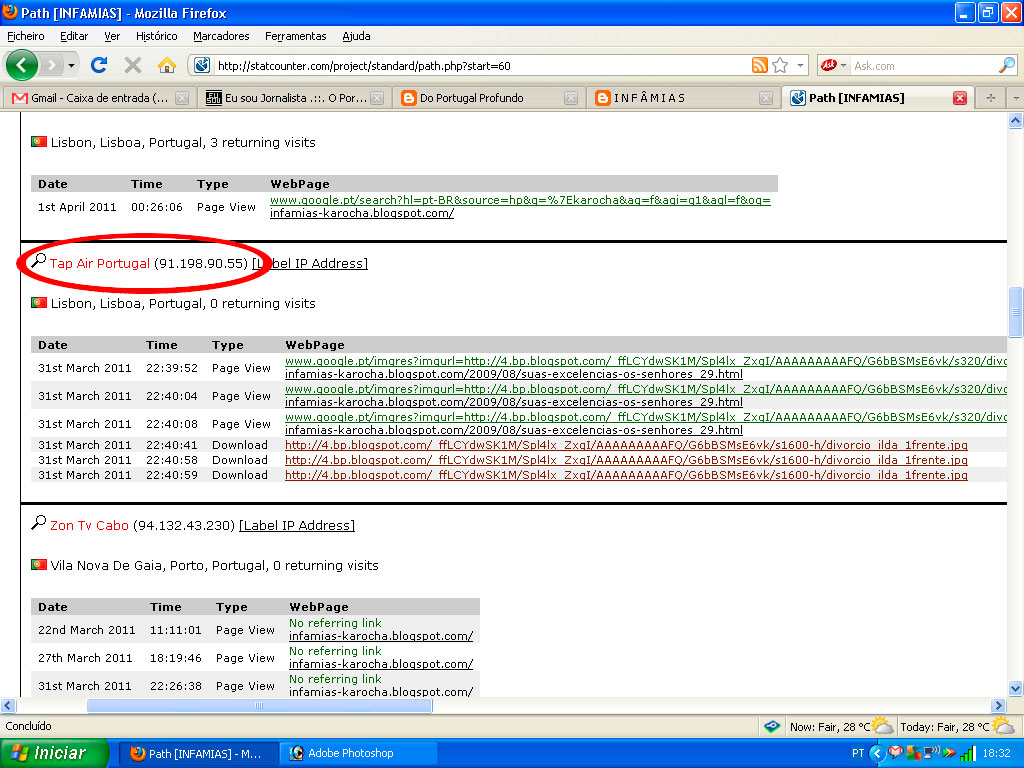Click the status bar add-on icon left of weather
The height and width of the screenshot is (768, 1024).
tap(772, 726)
